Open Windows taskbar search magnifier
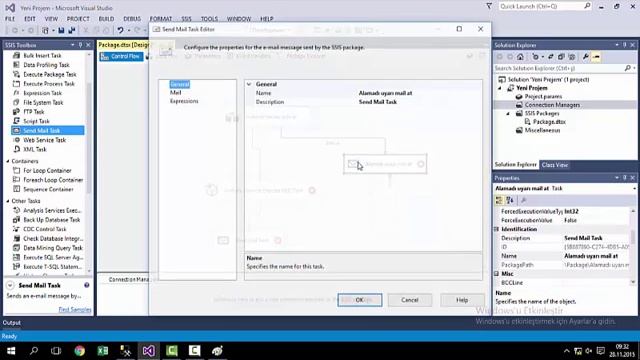Screen dimensions: 640x360 coord(34,351)
